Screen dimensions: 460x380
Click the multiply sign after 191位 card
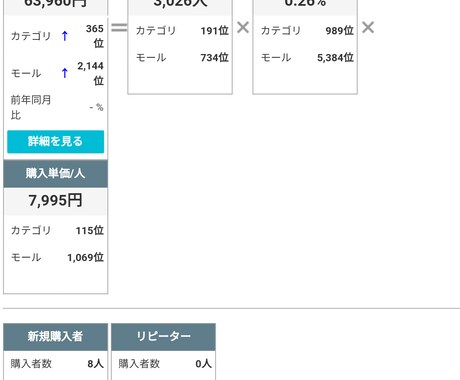243,27
